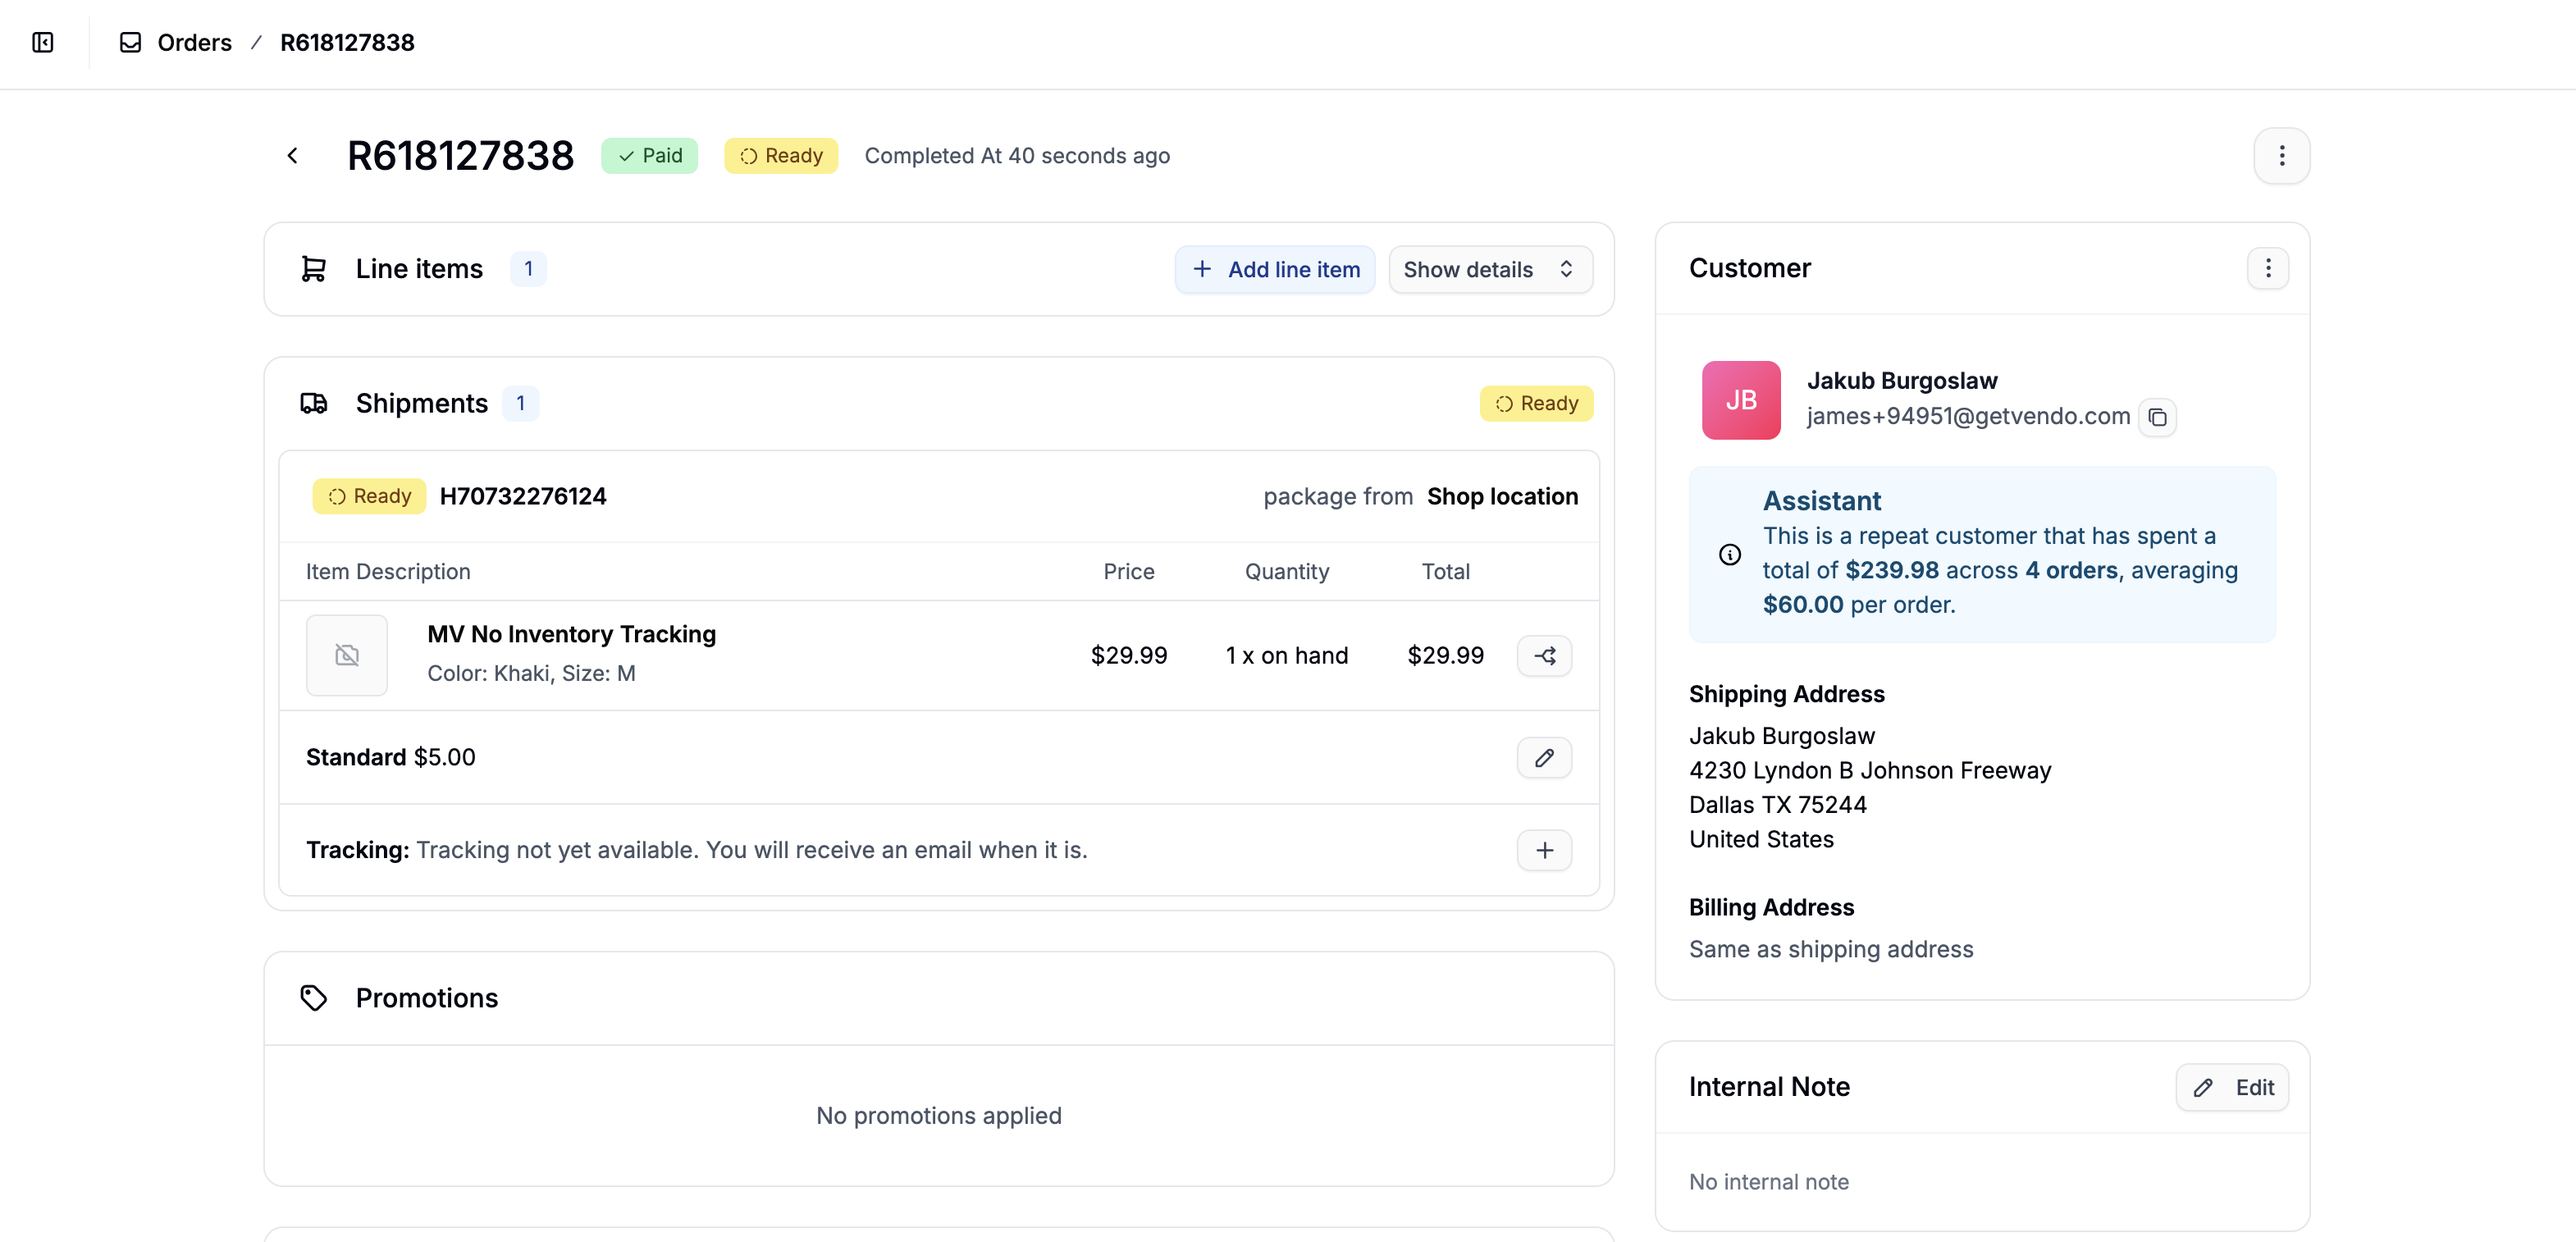The image size is (2576, 1242).
Task: Click the Promotions tag icon
Action: point(313,997)
